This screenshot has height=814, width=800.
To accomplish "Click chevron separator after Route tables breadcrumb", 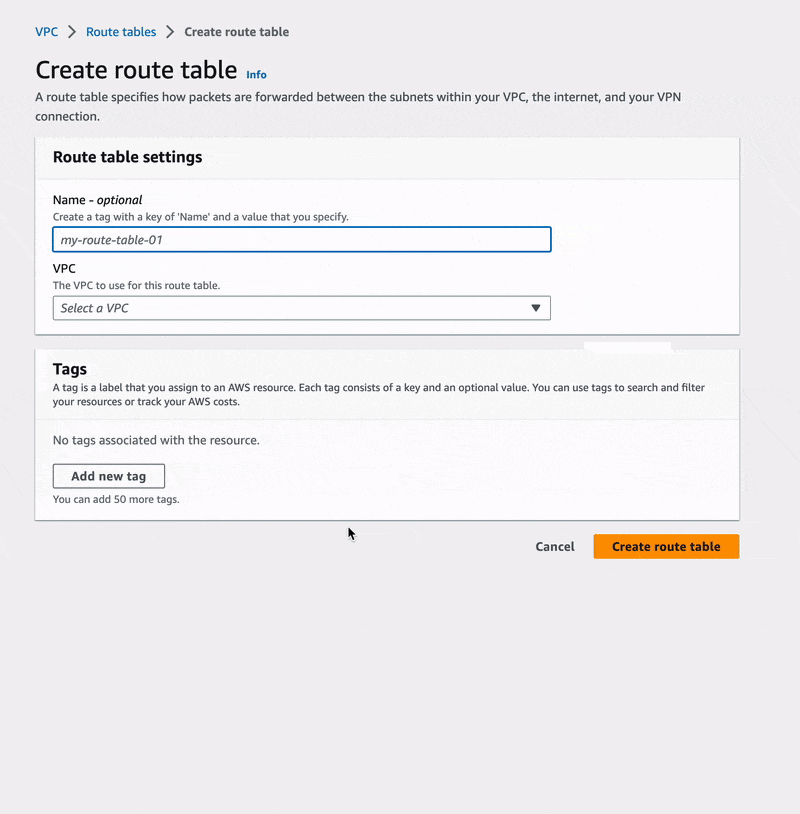I will [x=170, y=32].
